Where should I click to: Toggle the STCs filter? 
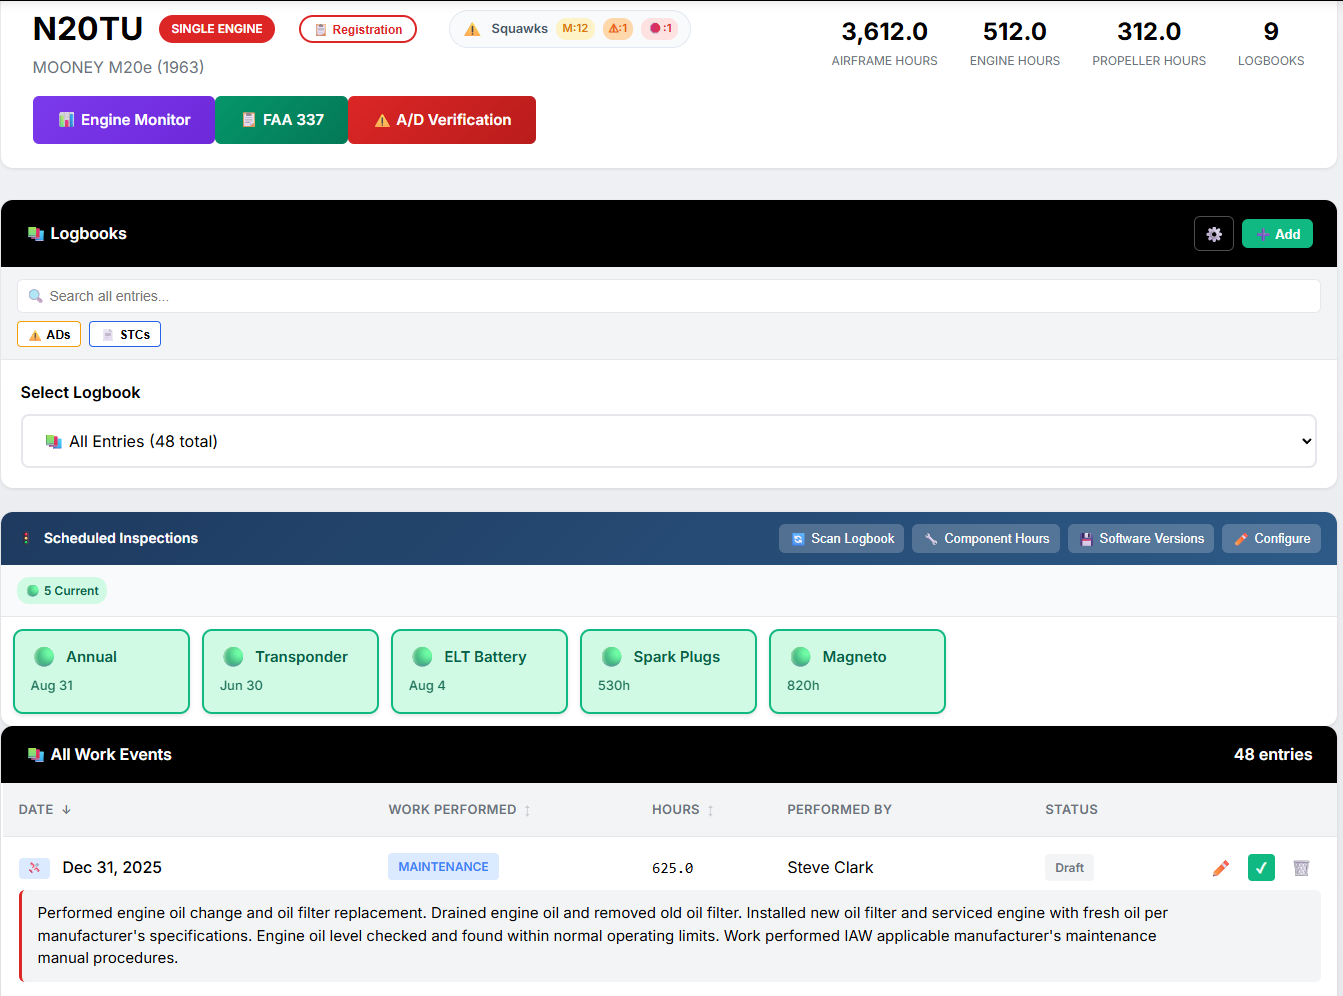pyautogui.click(x=124, y=334)
